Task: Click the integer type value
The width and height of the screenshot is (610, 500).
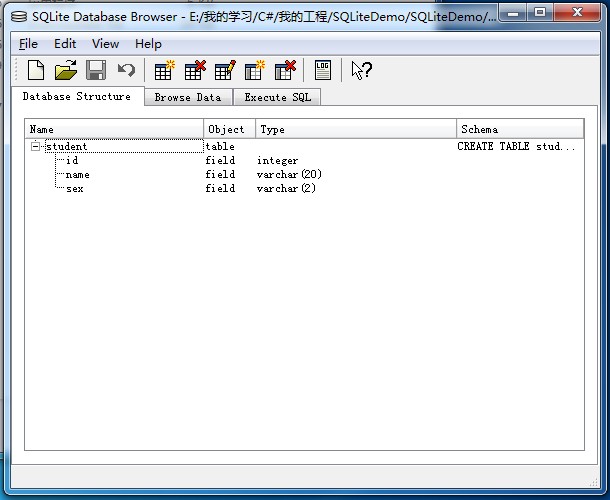Action: pos(277,161)
